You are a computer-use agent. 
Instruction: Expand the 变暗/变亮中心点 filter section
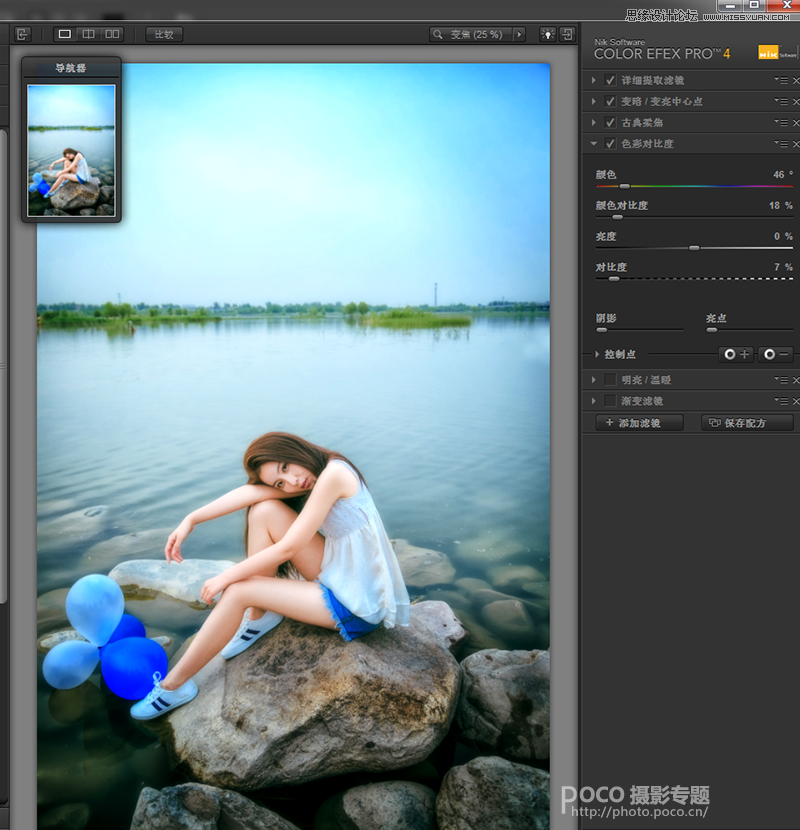(595, 101)
